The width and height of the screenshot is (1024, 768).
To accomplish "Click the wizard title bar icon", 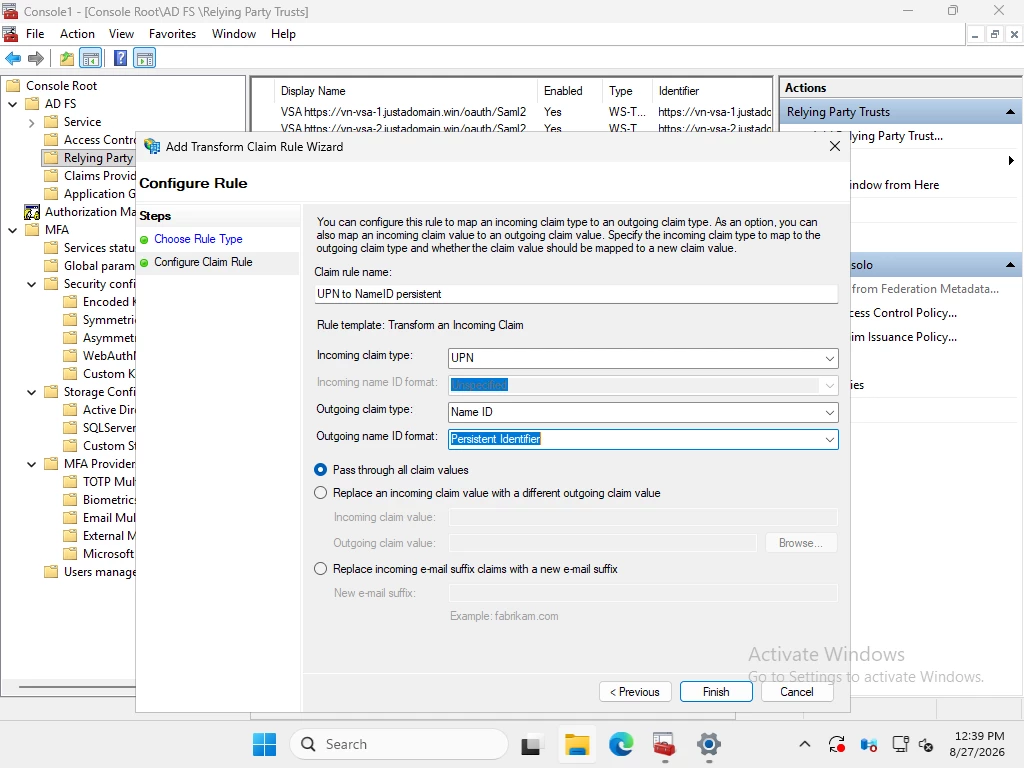I will (x=152, y=147).
